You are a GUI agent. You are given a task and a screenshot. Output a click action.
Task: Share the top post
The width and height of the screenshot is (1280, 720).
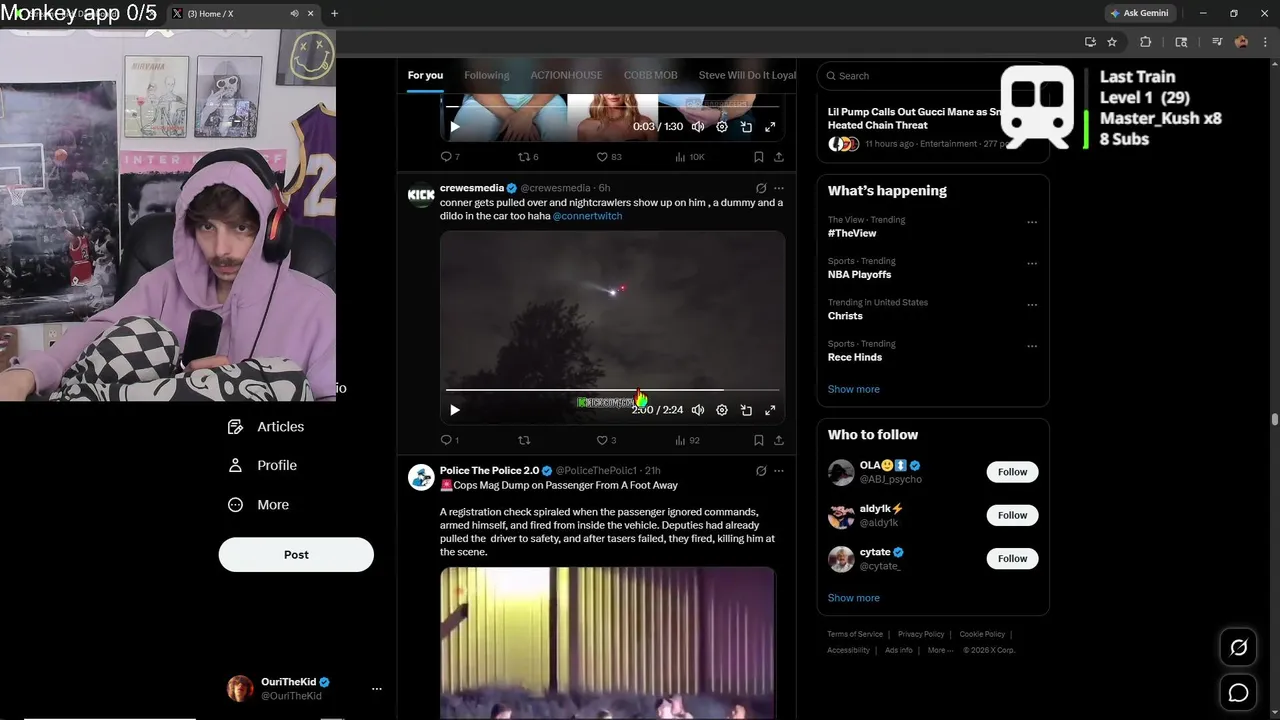779,157
